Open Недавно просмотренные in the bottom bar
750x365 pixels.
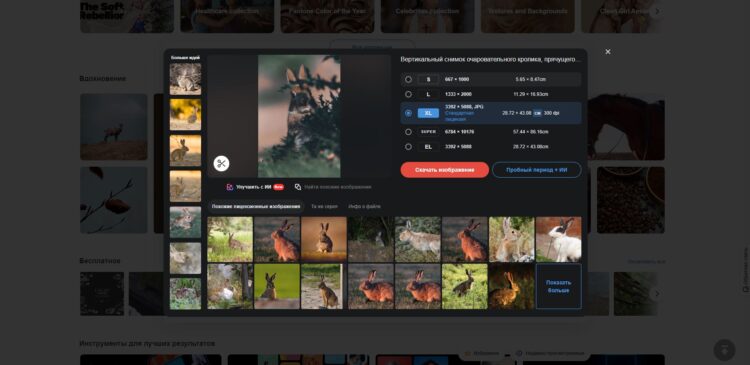550,353
